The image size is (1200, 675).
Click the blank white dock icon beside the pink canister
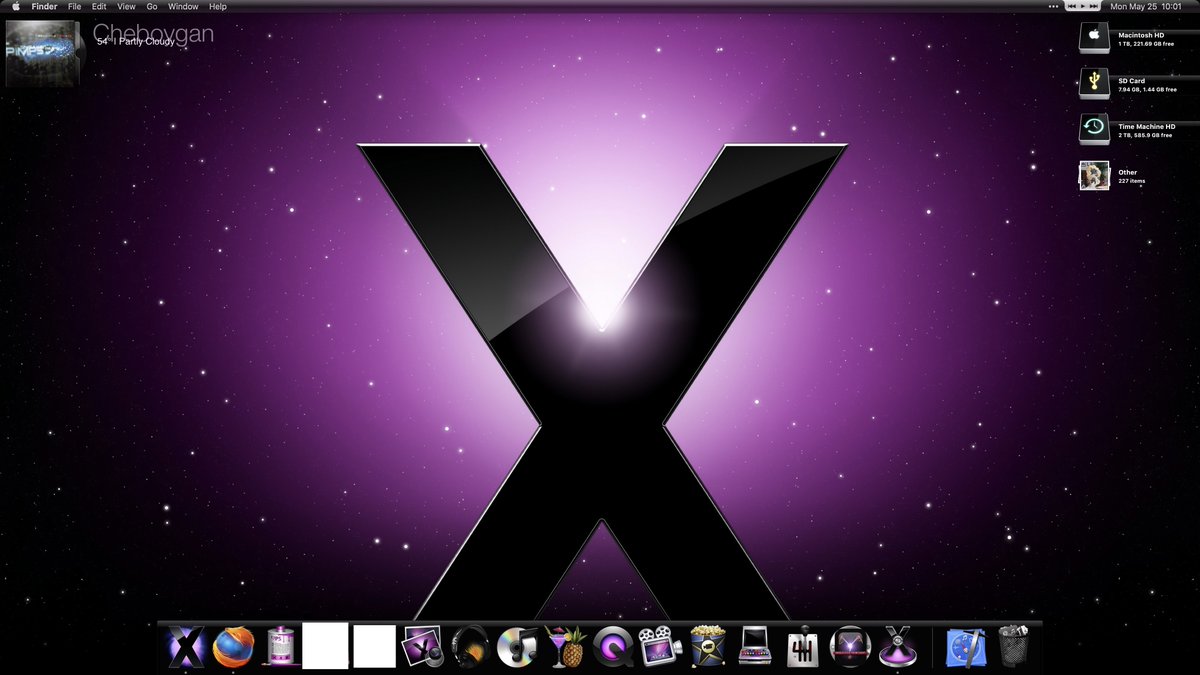[x=325, y=646]
